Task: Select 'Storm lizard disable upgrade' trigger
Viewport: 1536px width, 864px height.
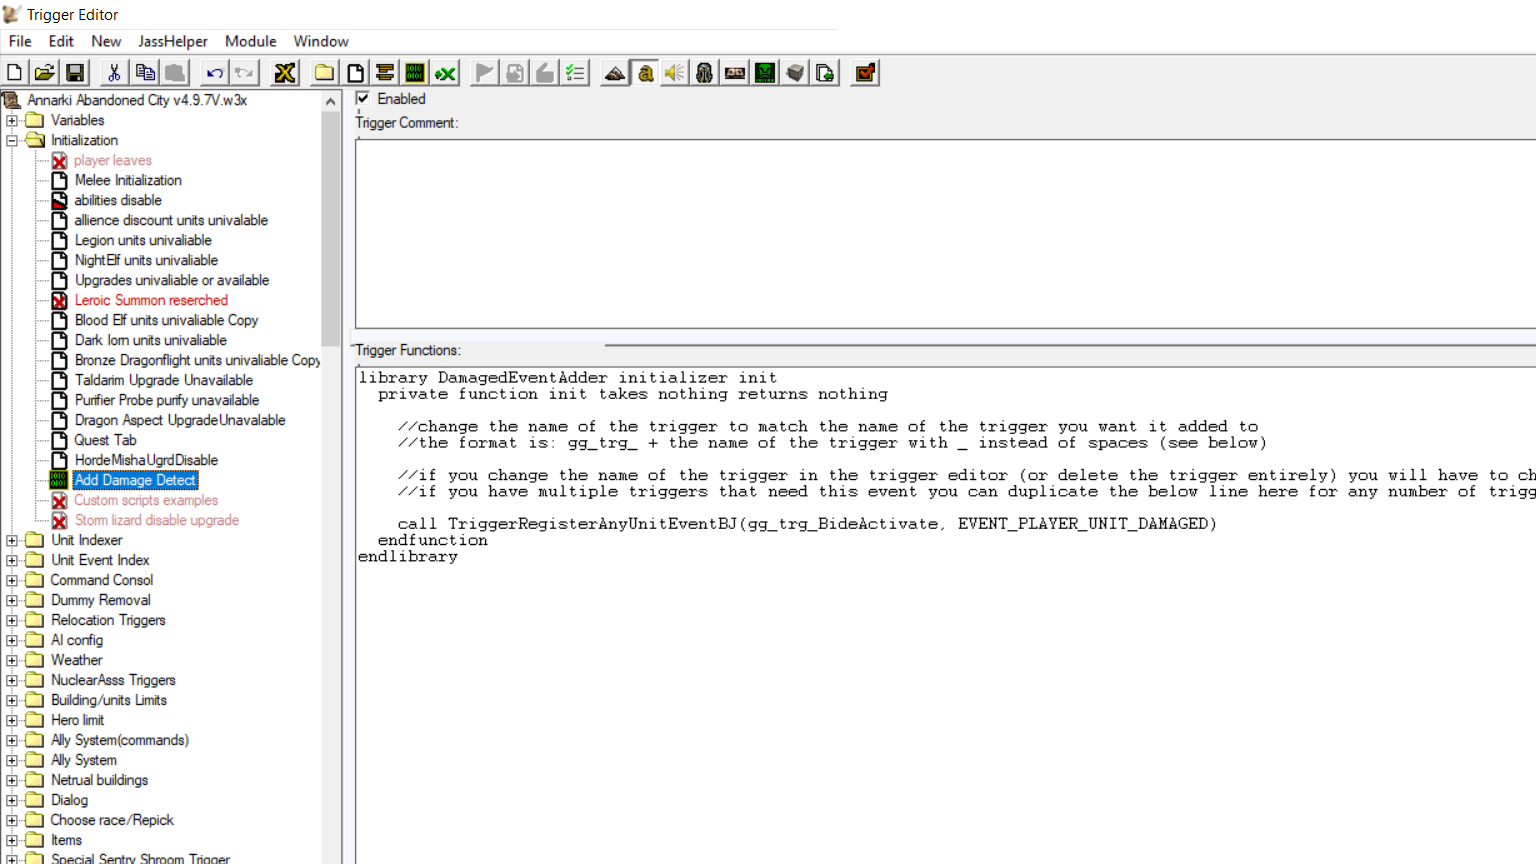Action: click(157, 520)
